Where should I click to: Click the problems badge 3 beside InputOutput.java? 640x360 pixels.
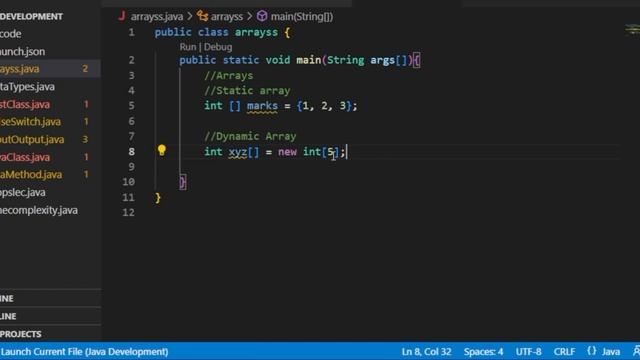tap(85, 139)
